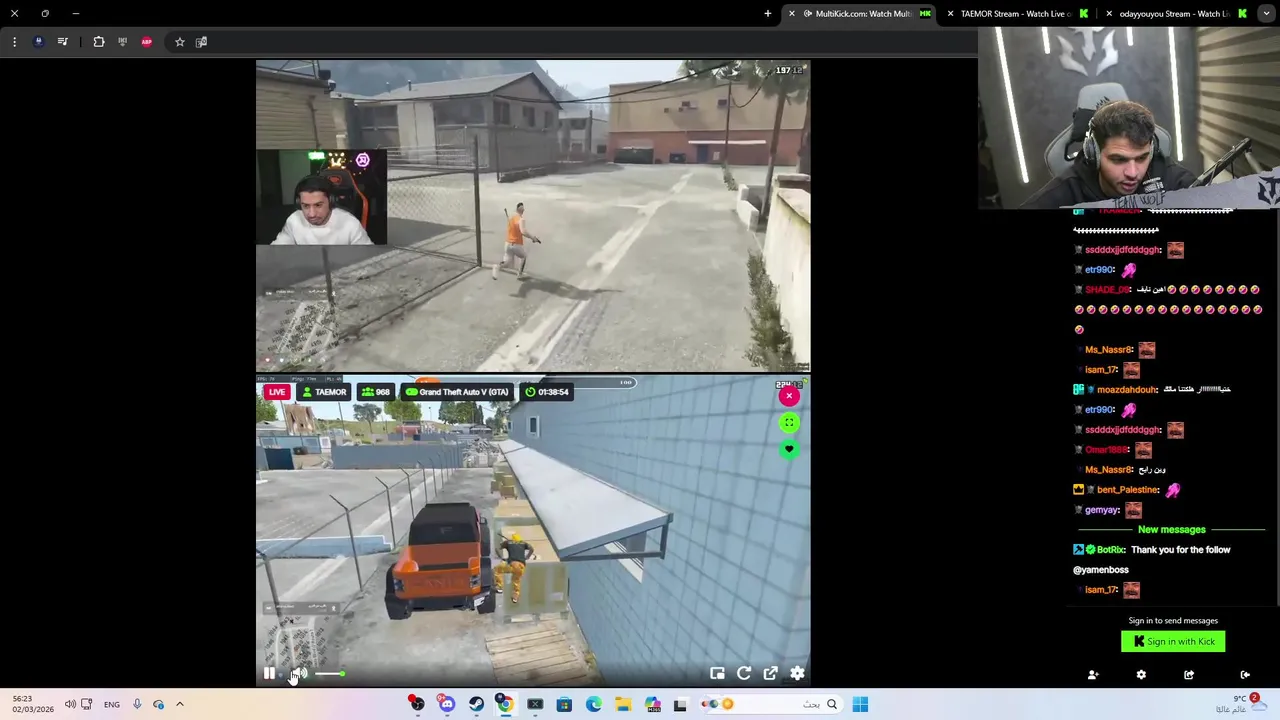Viewport: 1280px width, 720px height.
Task: Click the green heart follow button
Action: 789,449
